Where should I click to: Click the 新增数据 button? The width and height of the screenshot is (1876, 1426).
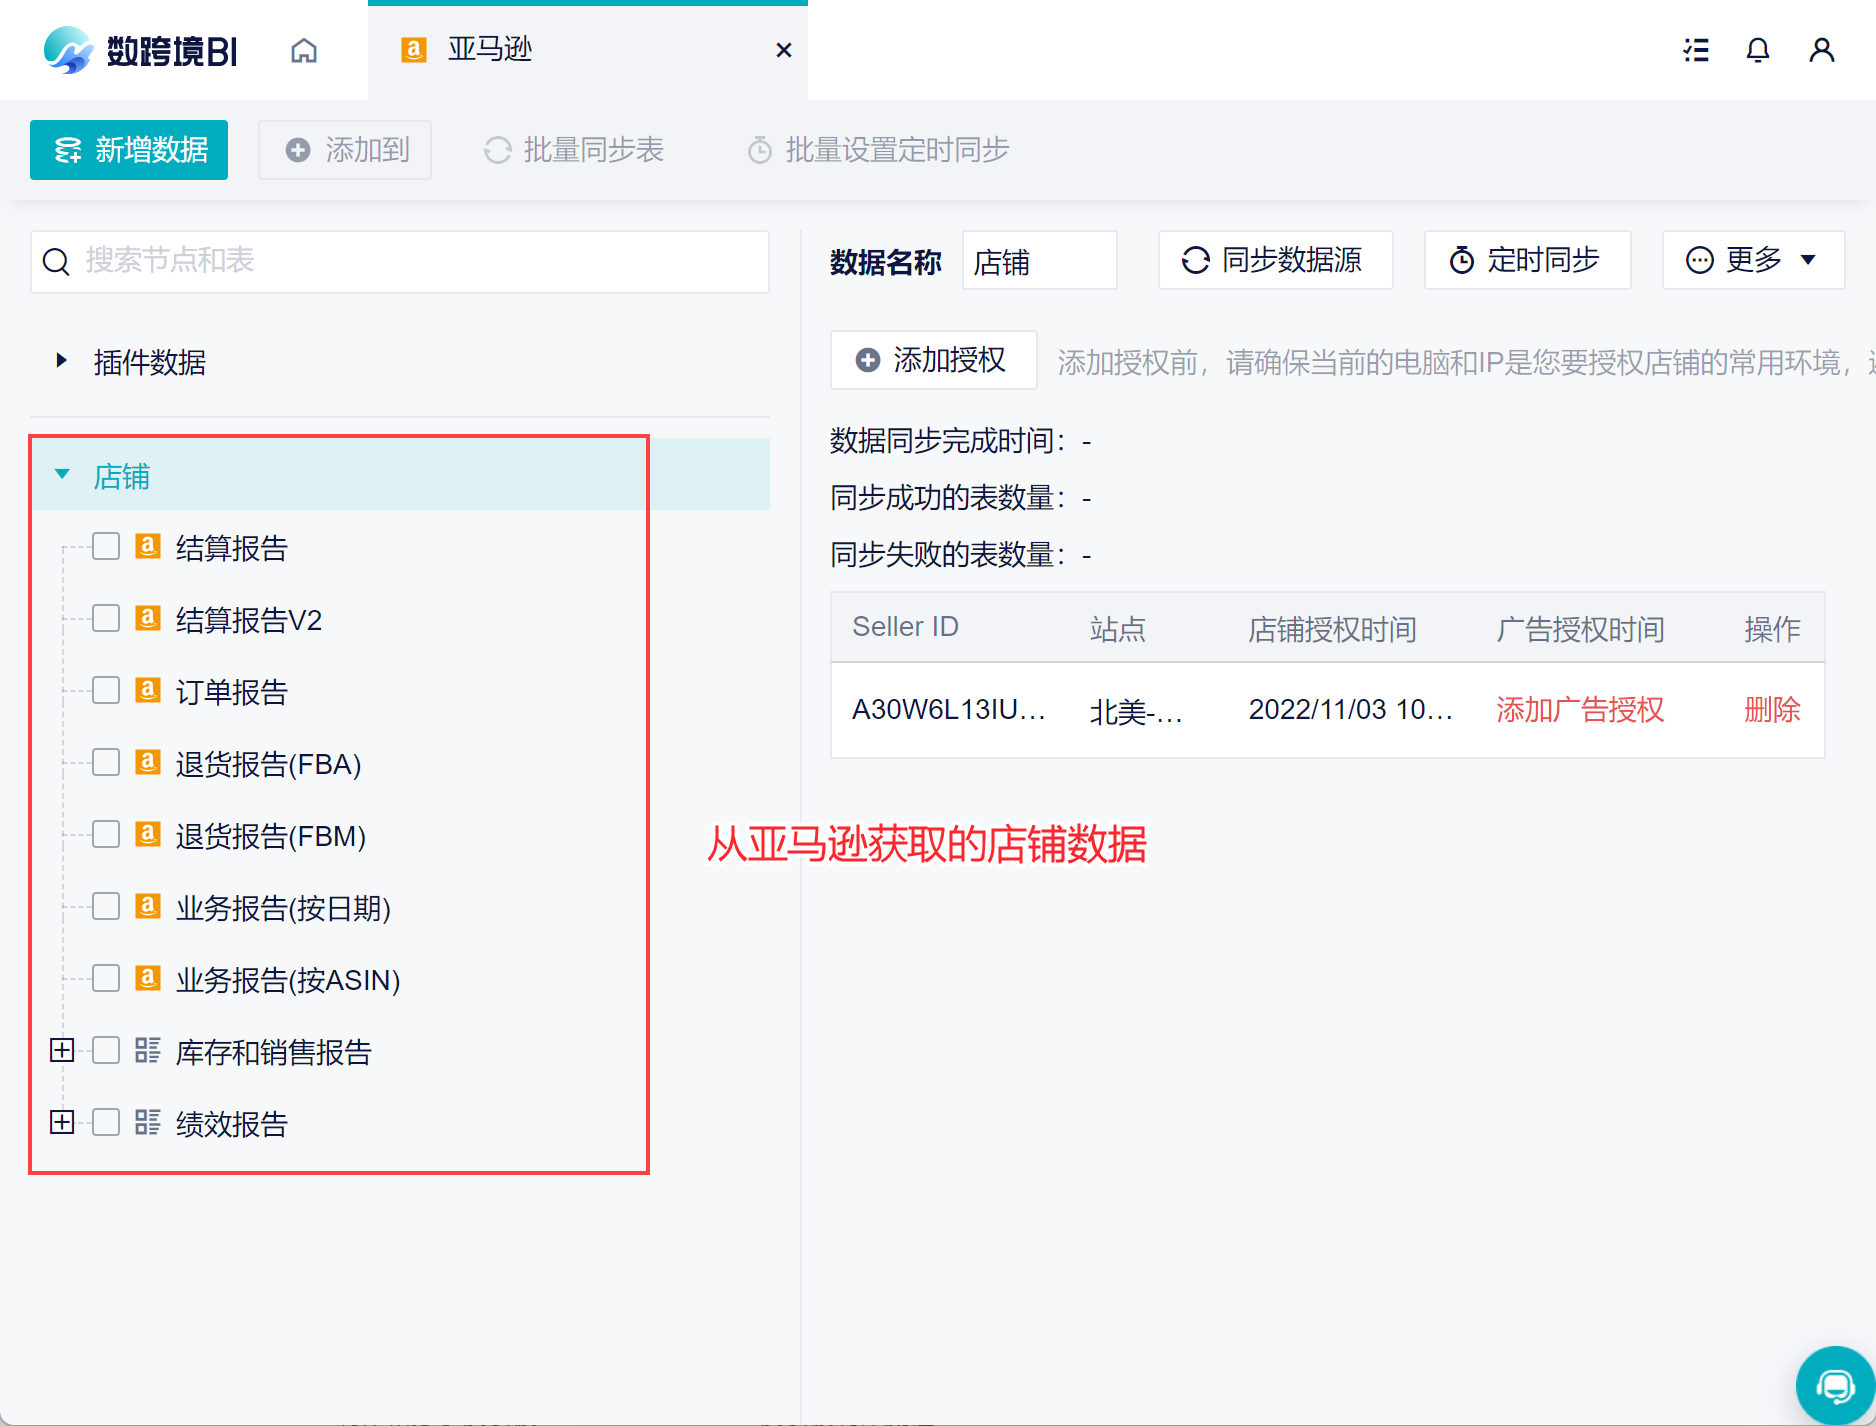(x=129, y=150)
